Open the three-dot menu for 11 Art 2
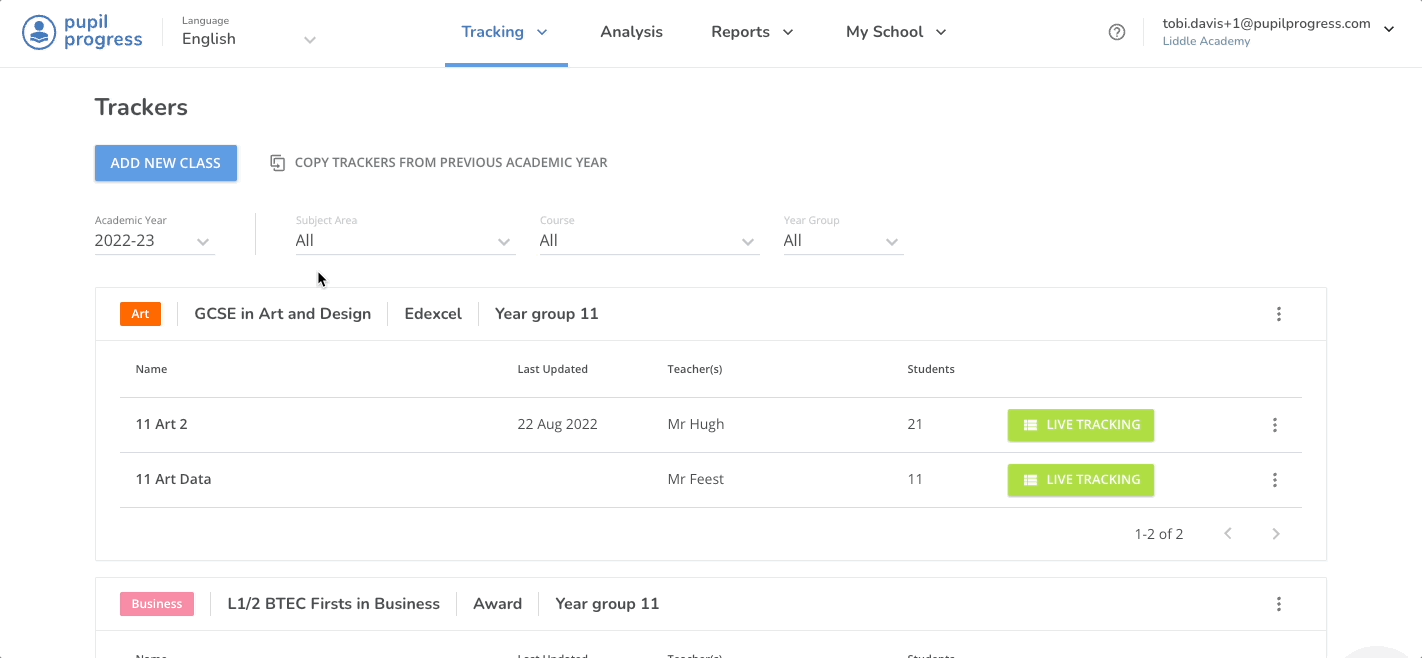This screenshot has width=1422, height=658. (1275, 424)
